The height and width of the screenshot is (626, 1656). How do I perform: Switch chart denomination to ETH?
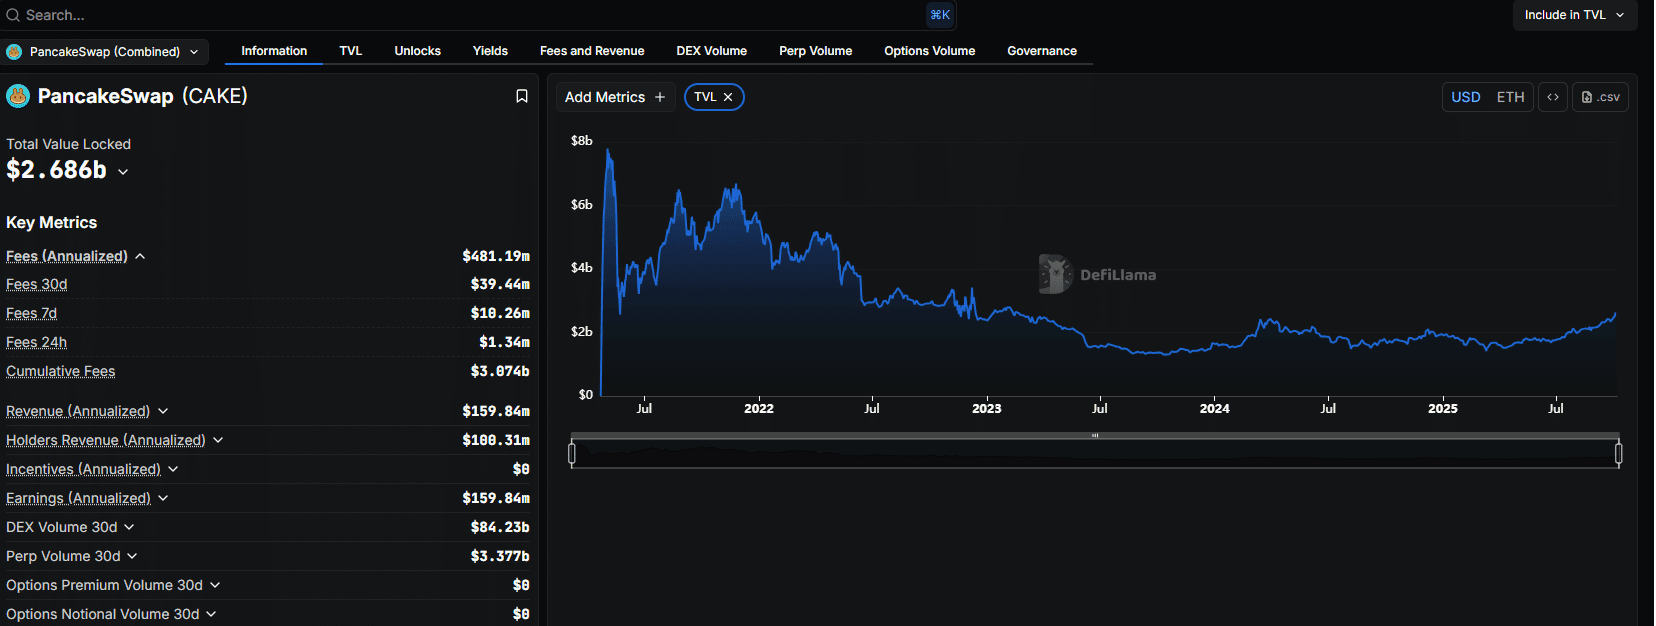click(1510, 97)
